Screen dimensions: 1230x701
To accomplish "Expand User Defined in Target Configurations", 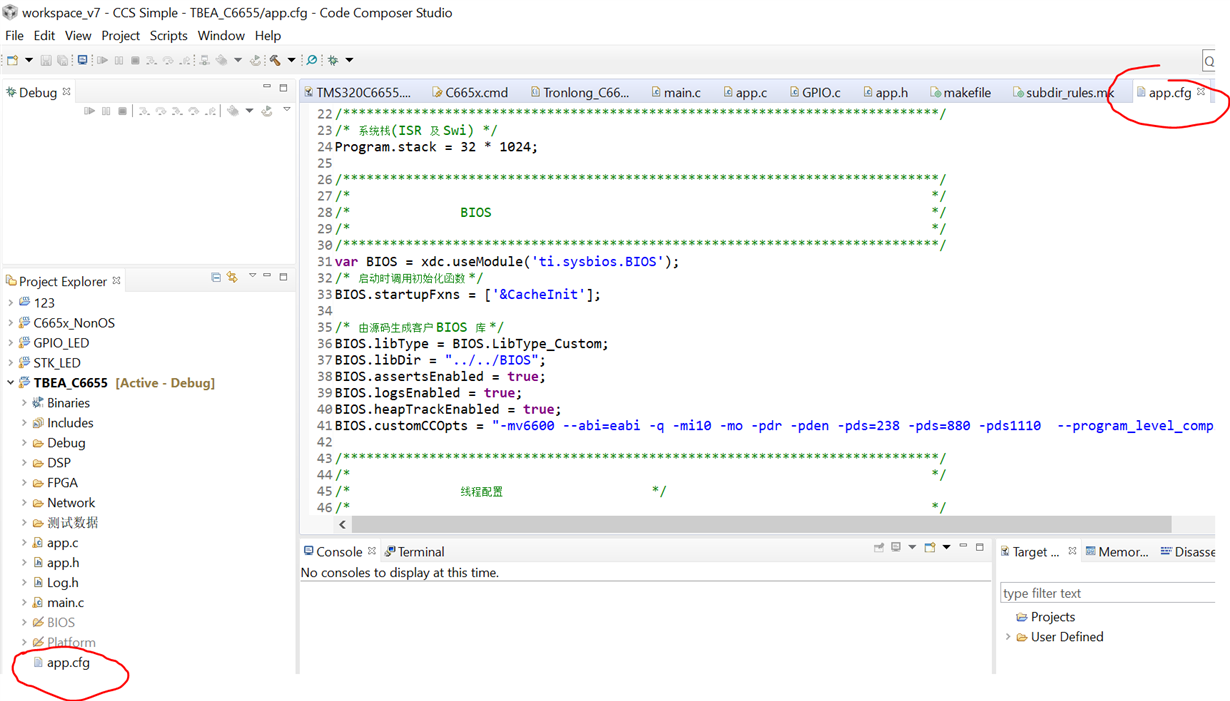I will (1008, 636).
